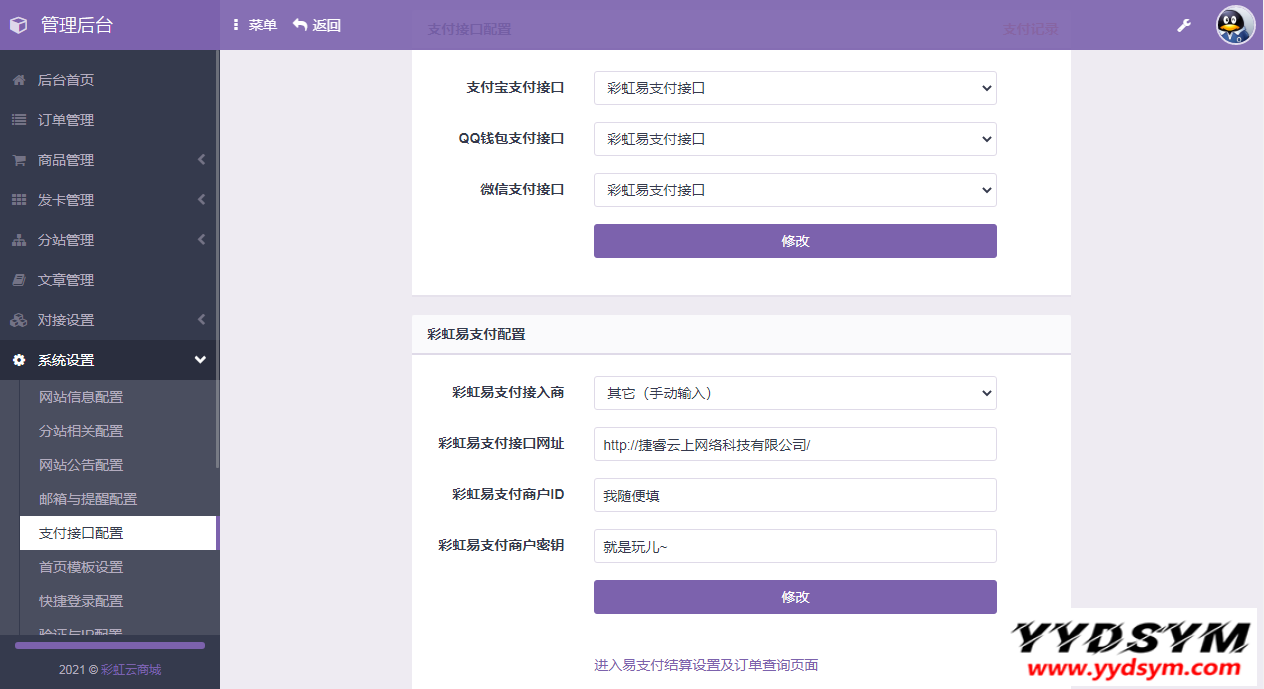Open the 微信支付接口 dropdown
1264x689 pixels.
point(795,190)
